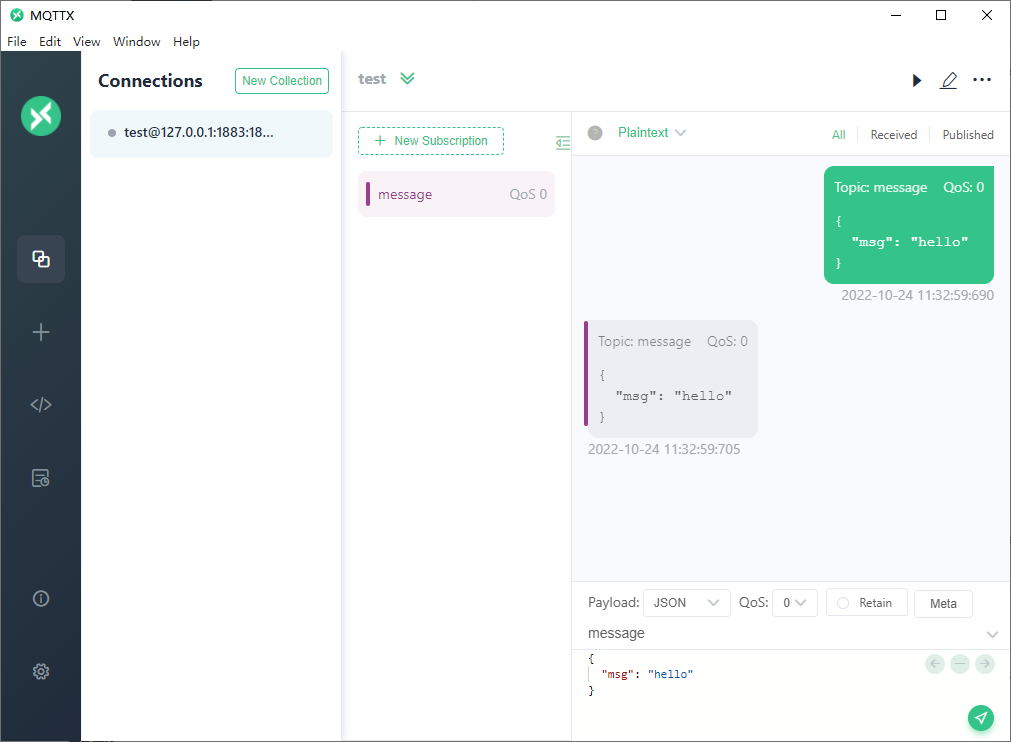This screenshot has width=1011, height=742.
Task: Open the Help menu
Action: click(x=186, y=41)
